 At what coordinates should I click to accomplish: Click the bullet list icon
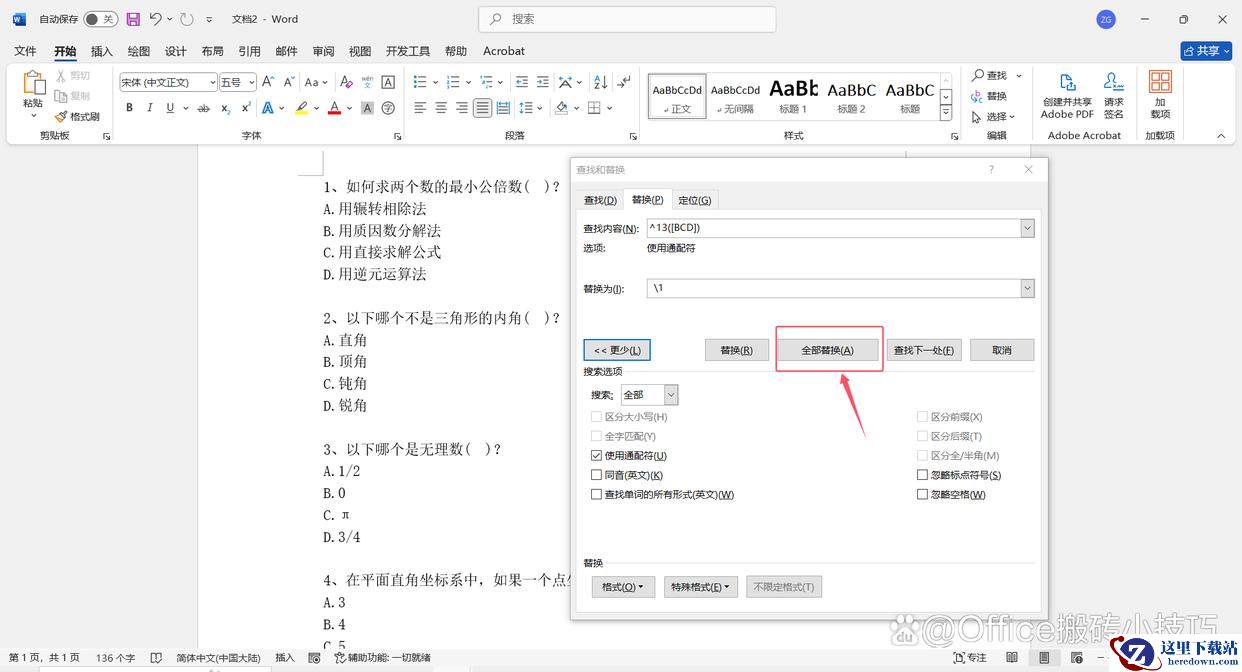pos(420,82)
